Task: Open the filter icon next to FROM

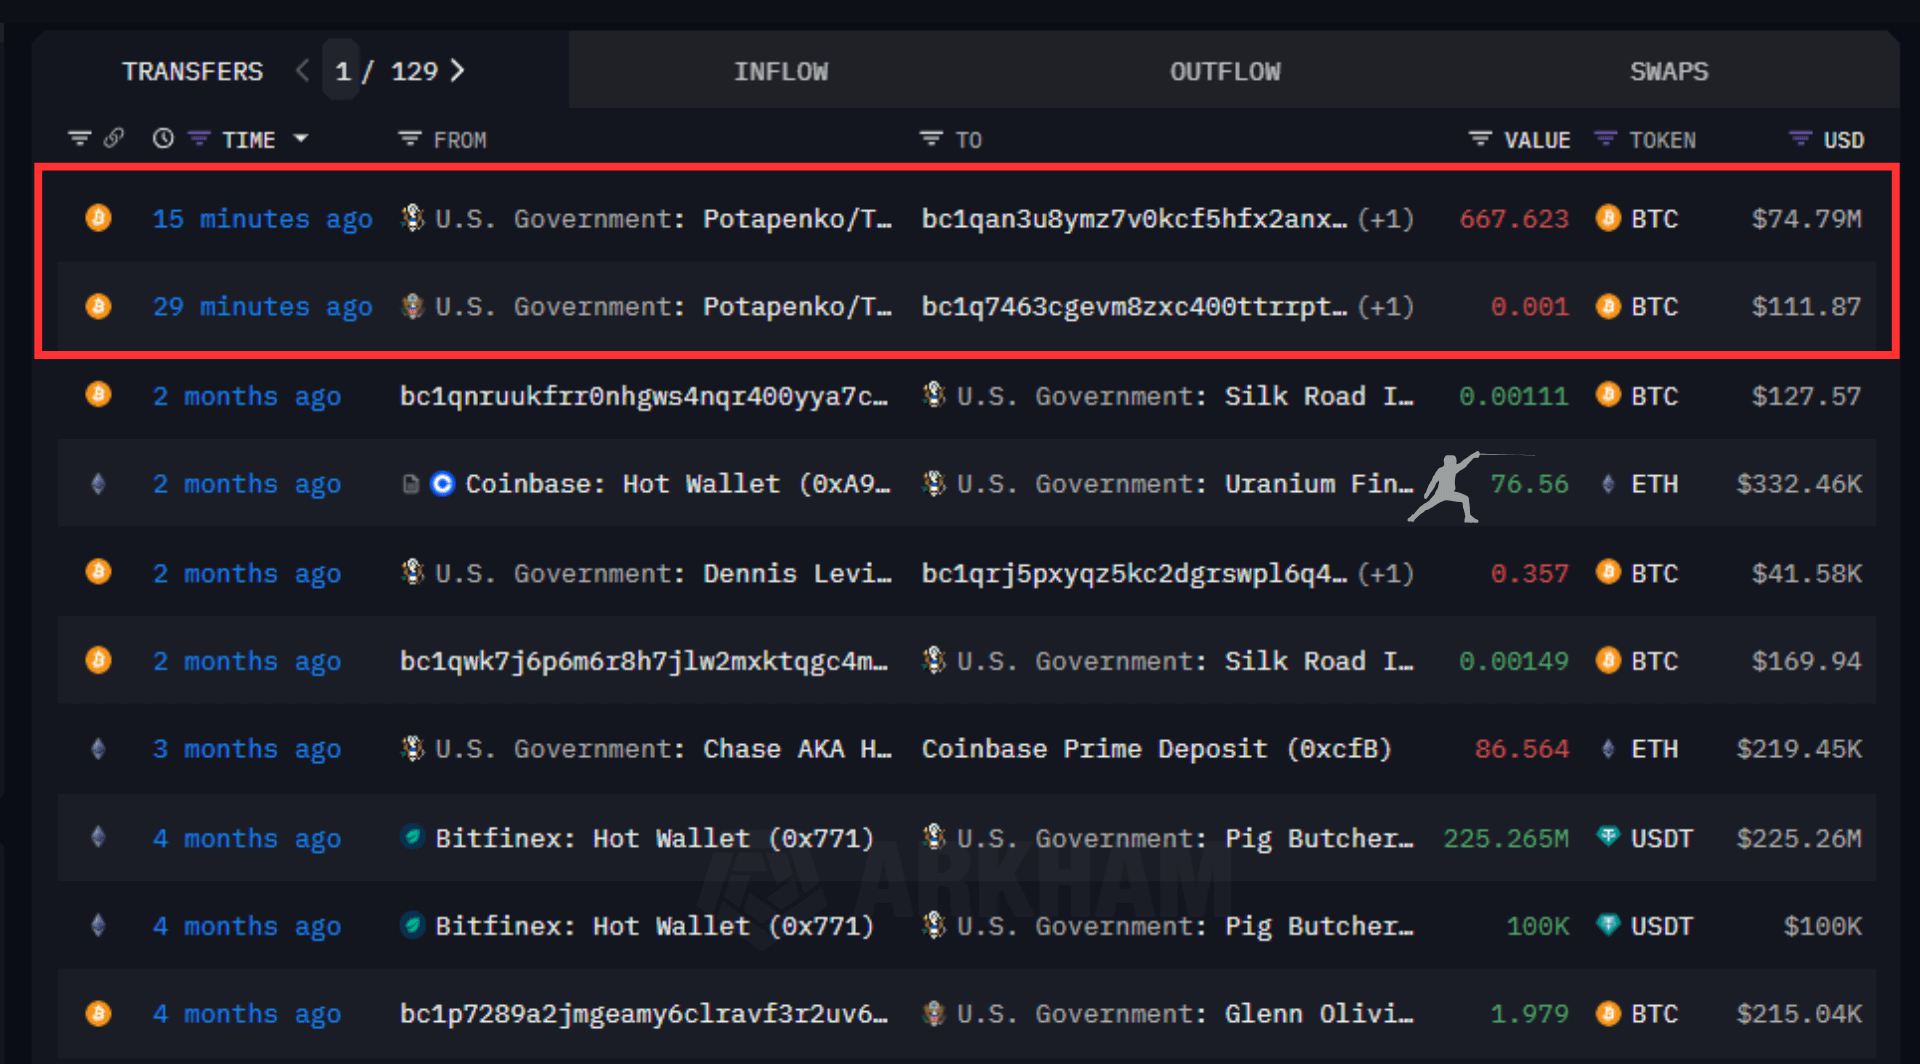Action: 409,139
